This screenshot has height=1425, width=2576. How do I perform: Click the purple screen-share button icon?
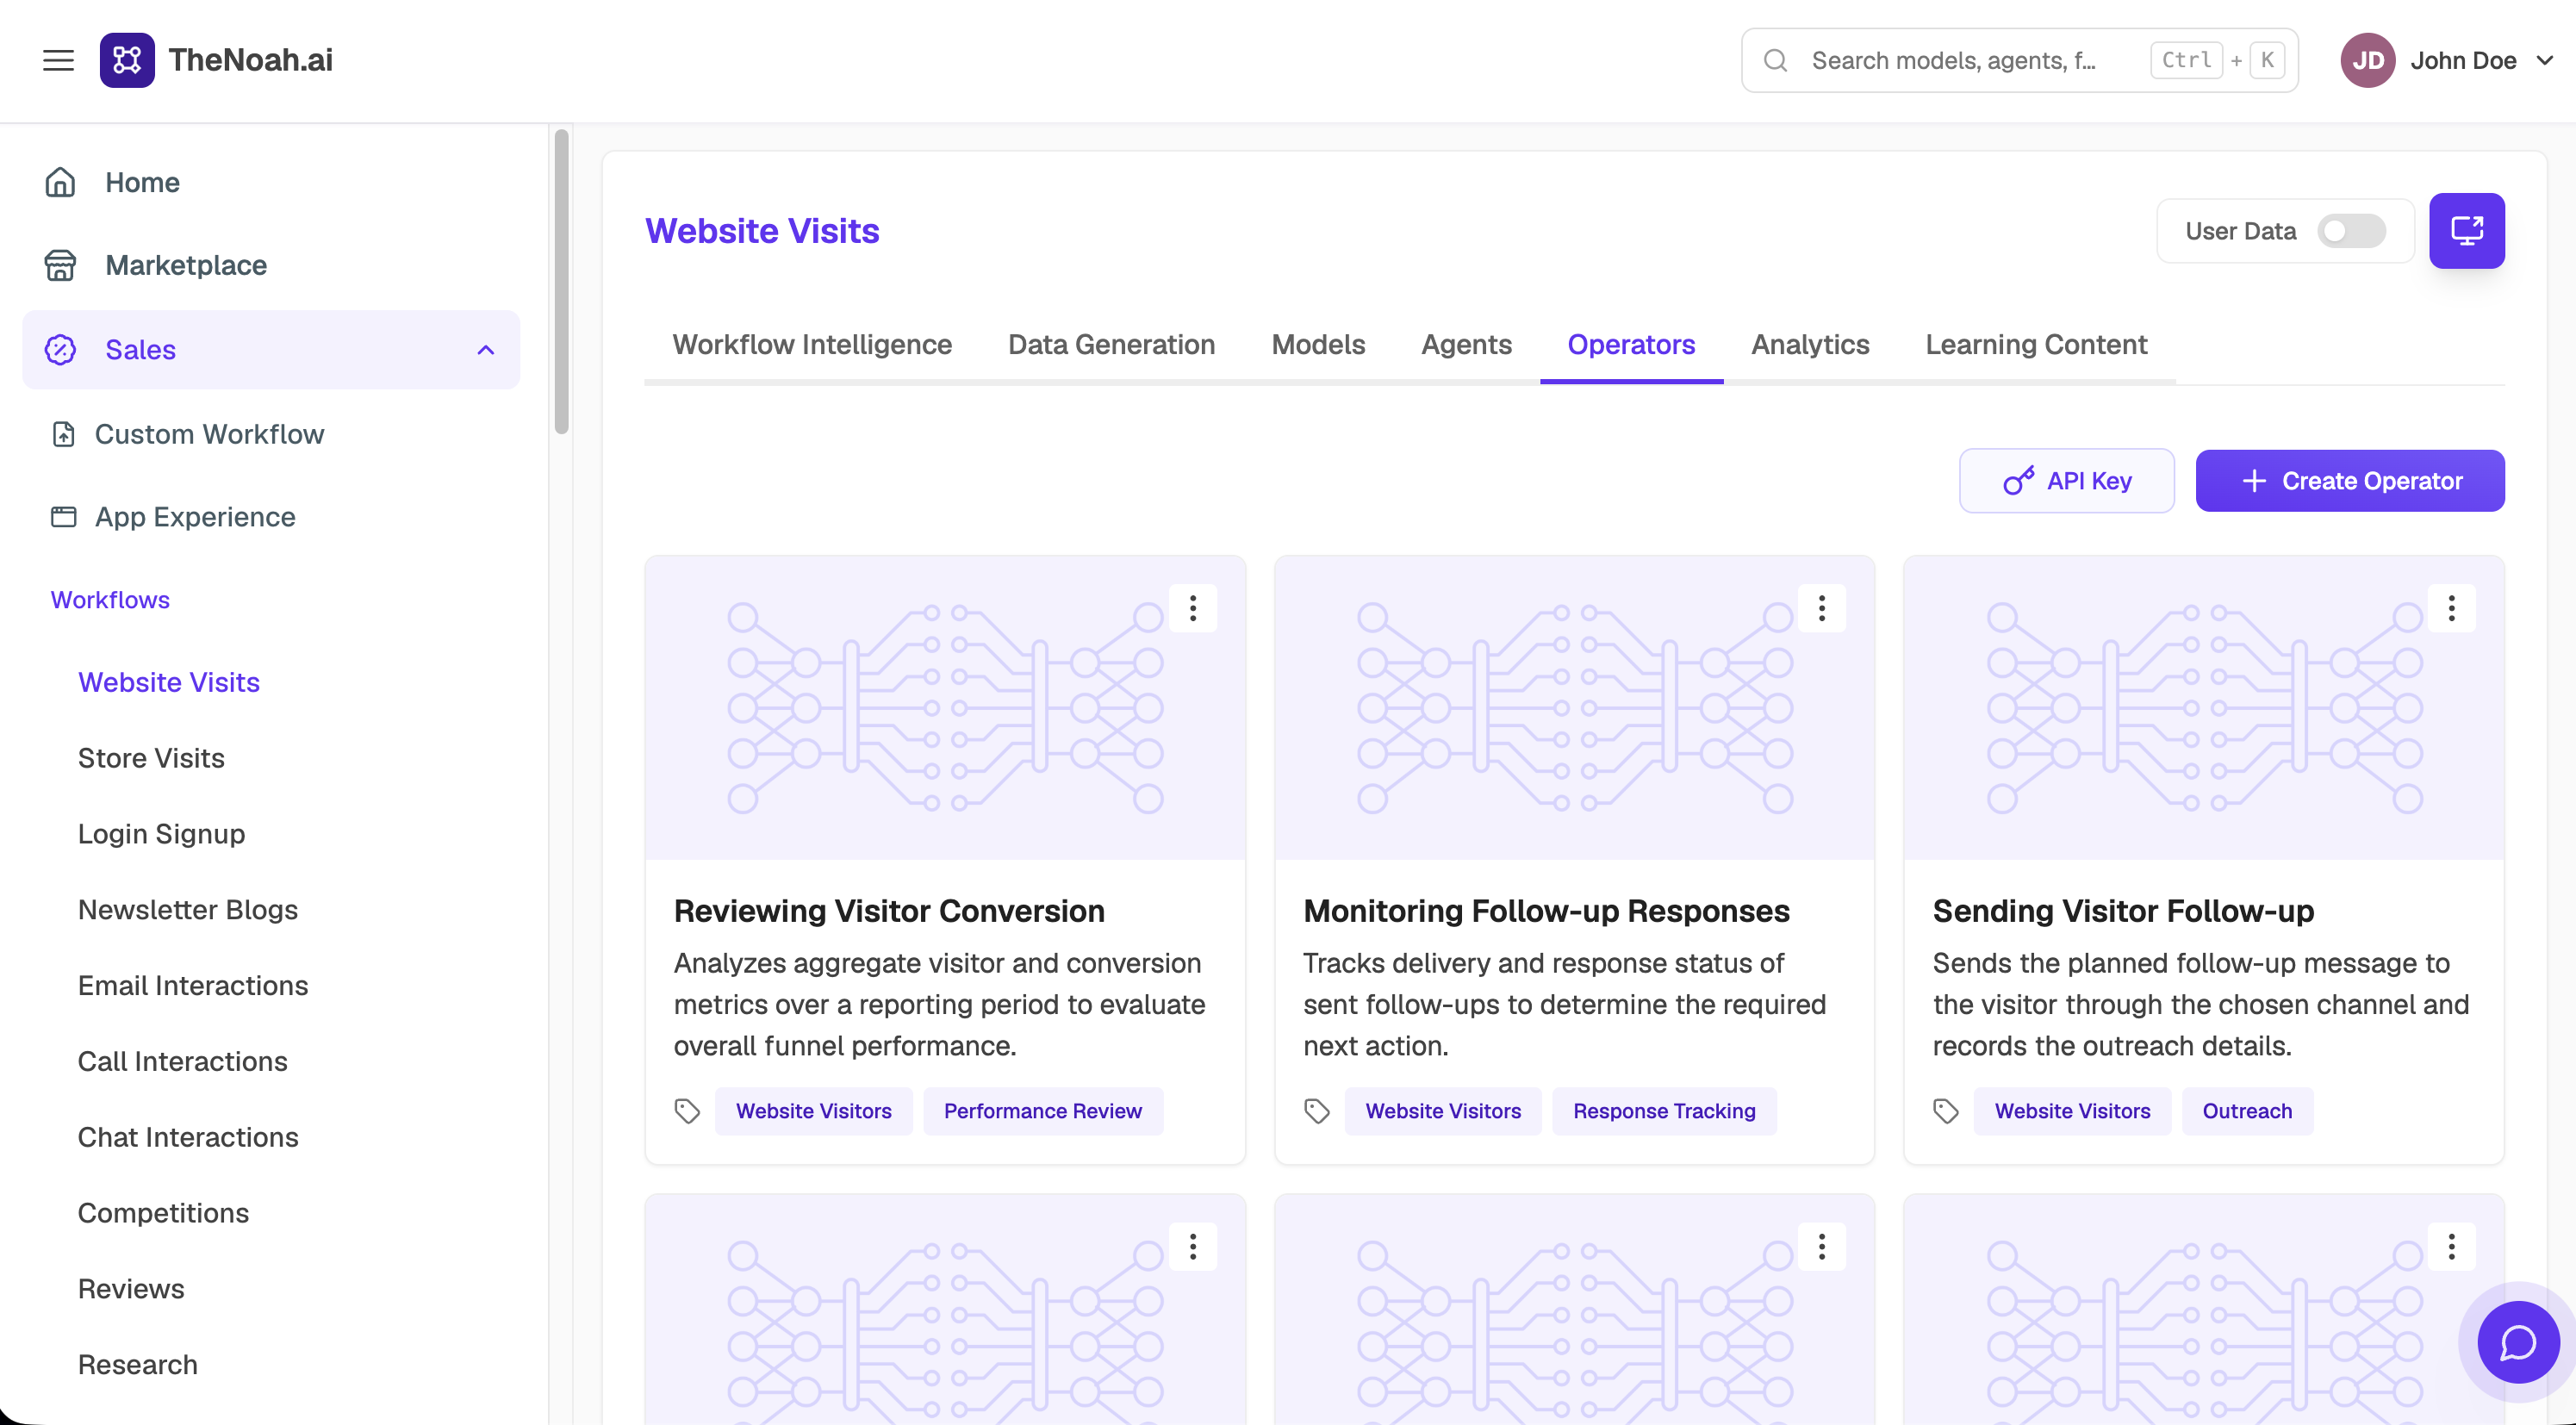point(2466,231)
